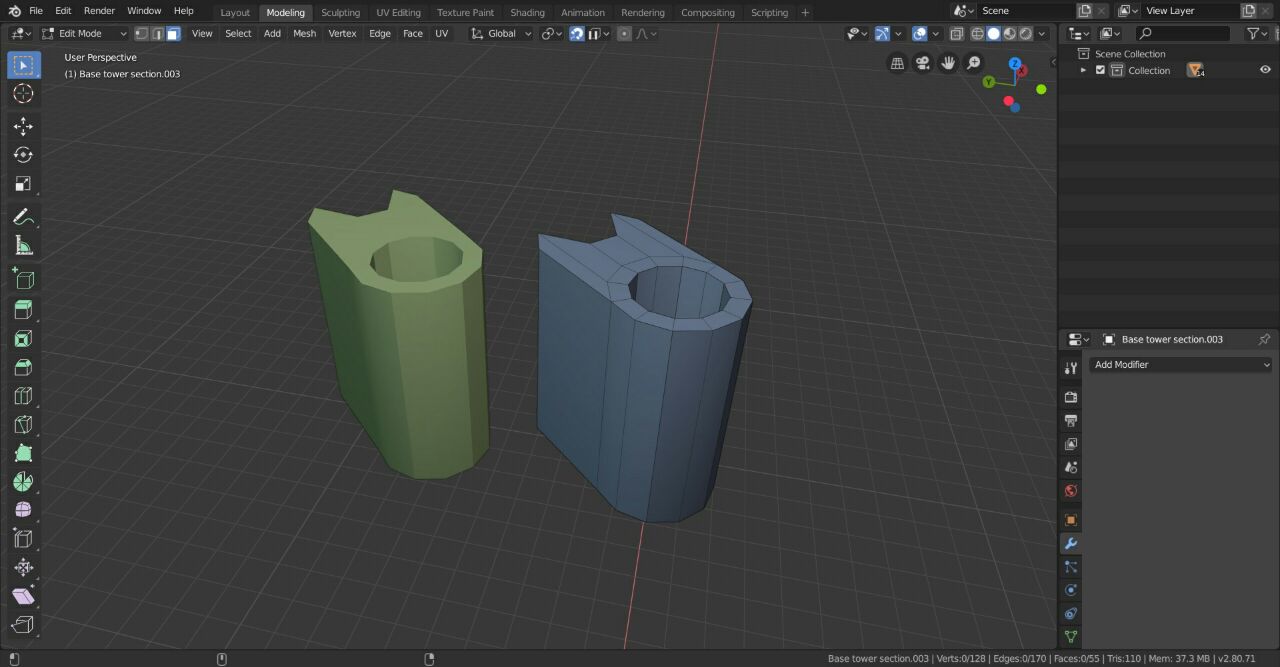
Task: Open the outliner filter dropdown
Action: pyautogui.click(x=1257, y=33)
